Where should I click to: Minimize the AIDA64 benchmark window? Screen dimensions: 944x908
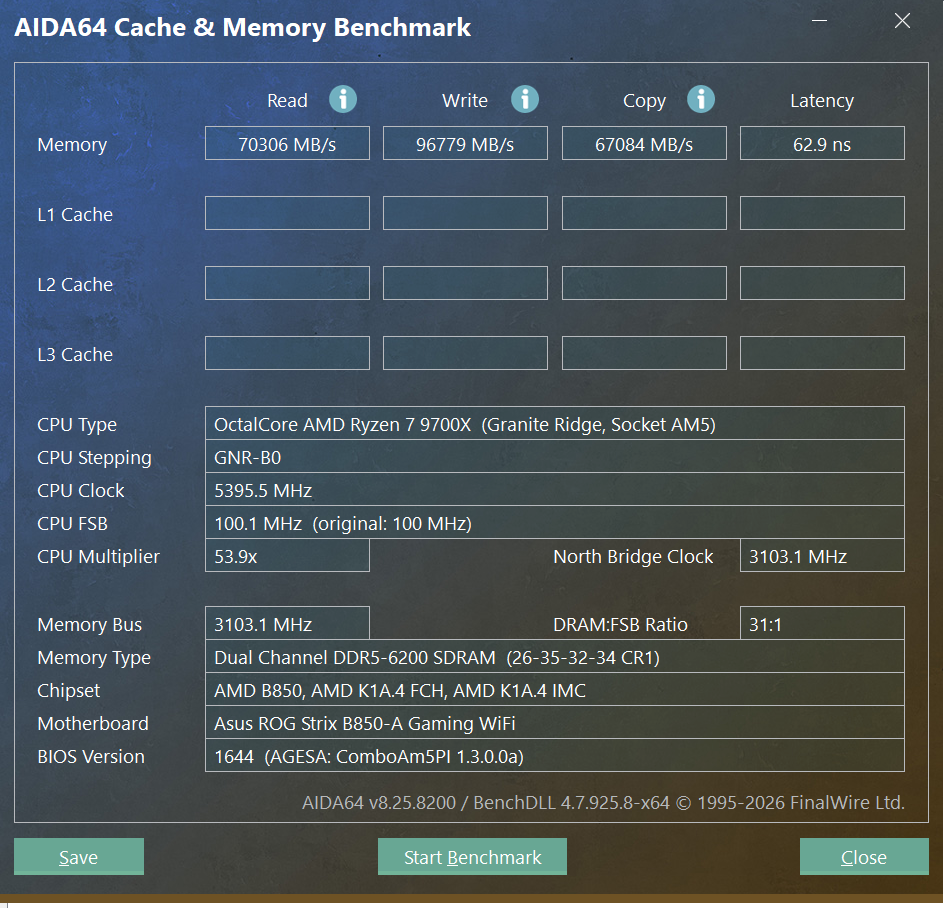click(819, 21)
